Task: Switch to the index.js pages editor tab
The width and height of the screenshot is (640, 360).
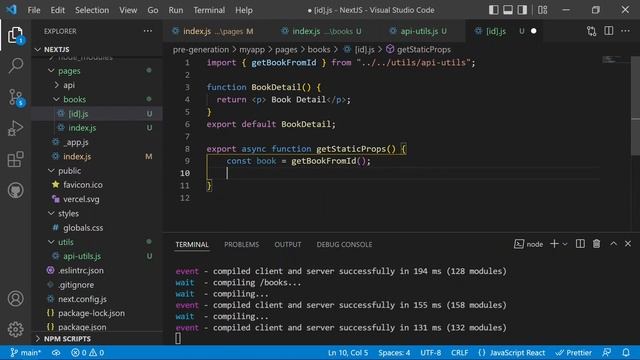Action: (217, 31)
